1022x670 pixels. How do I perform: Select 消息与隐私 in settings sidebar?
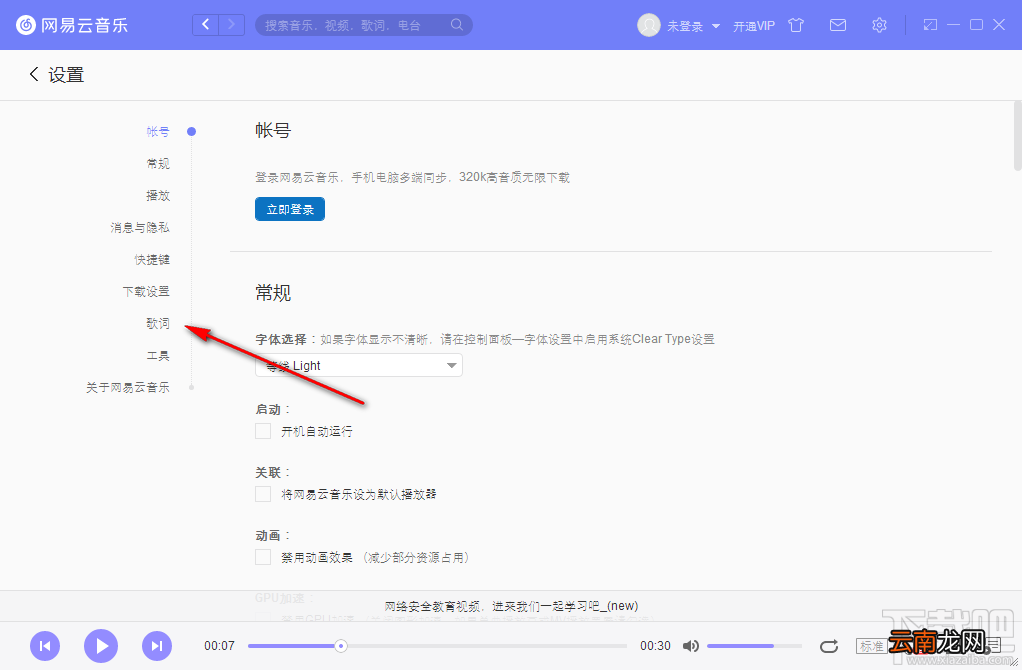pos(139,227)
